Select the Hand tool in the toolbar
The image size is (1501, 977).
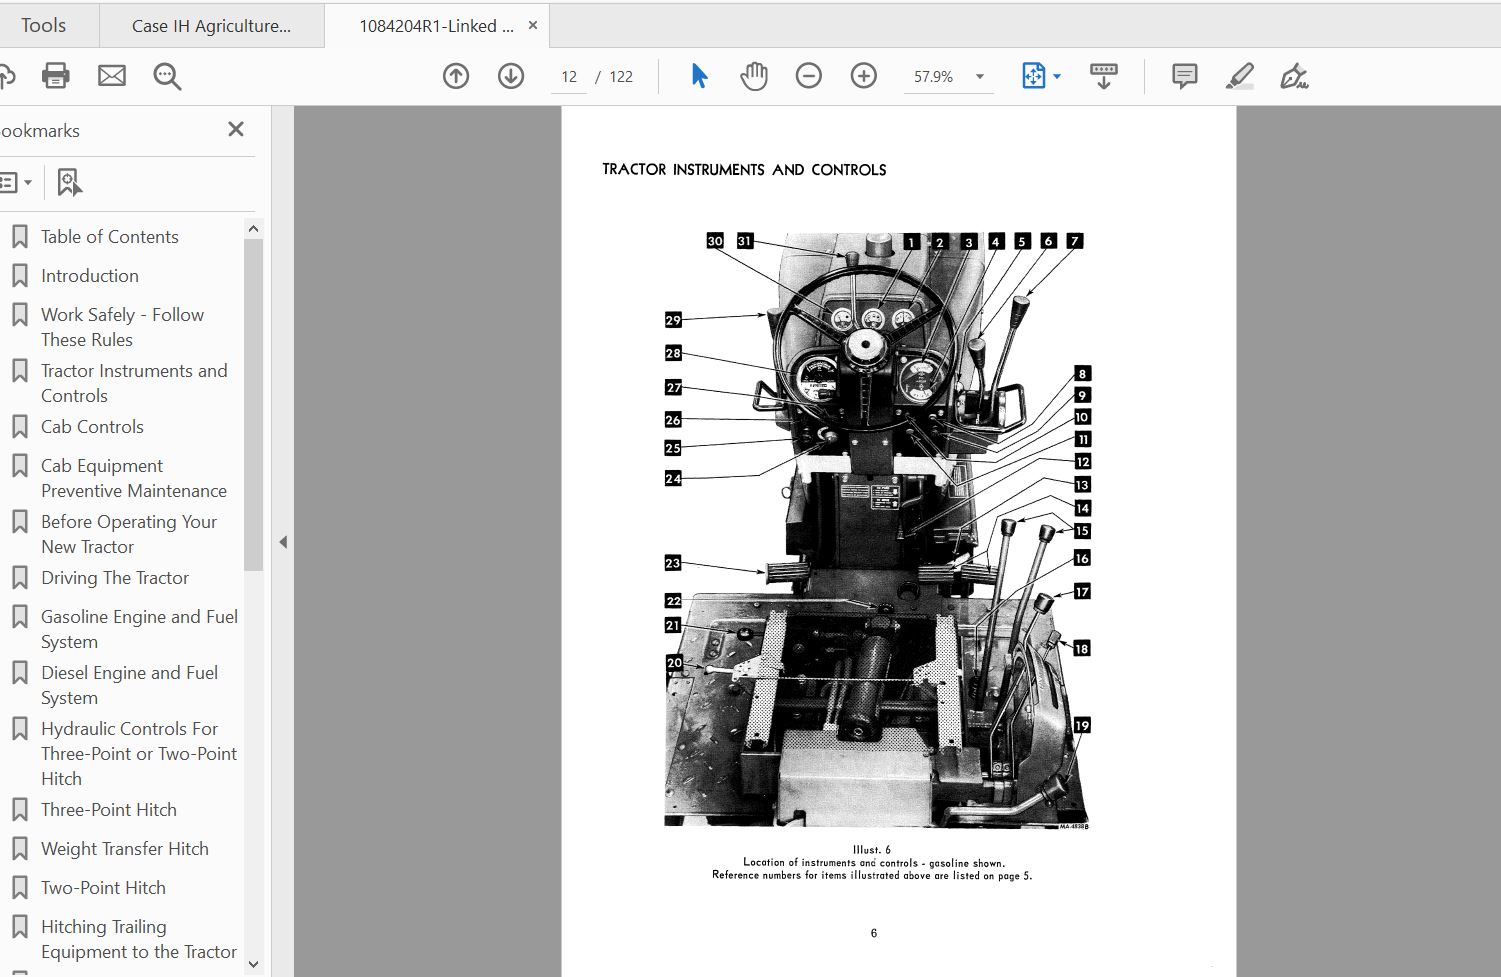tap(753, 75)
